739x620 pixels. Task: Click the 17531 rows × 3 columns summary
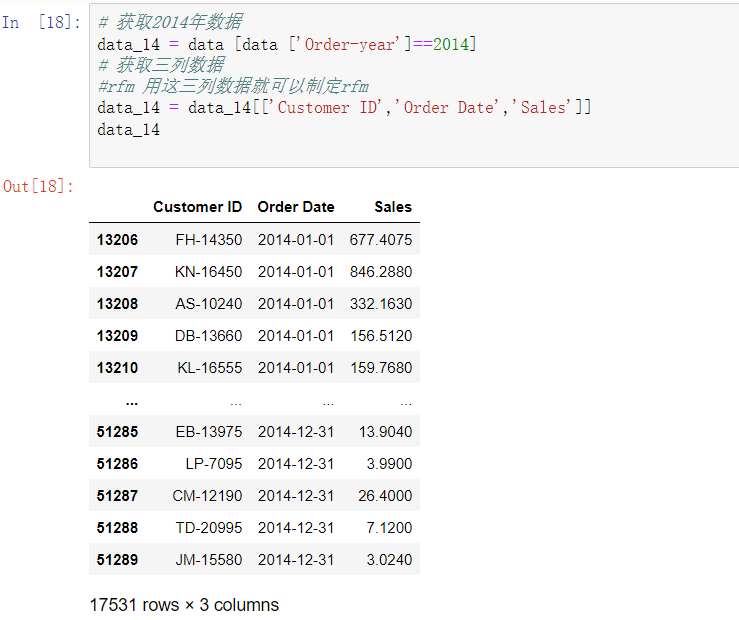click(184, 605)
